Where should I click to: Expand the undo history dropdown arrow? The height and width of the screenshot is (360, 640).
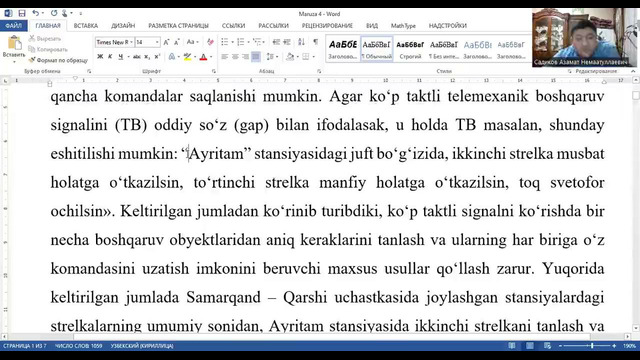[42, 13]
